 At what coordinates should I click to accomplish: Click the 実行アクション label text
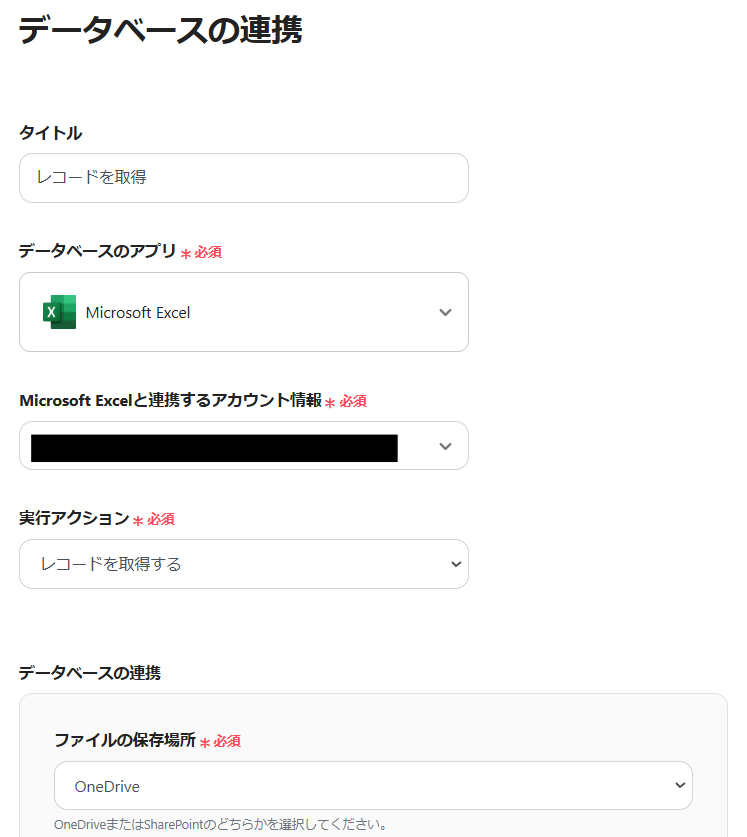coord(74,519)
